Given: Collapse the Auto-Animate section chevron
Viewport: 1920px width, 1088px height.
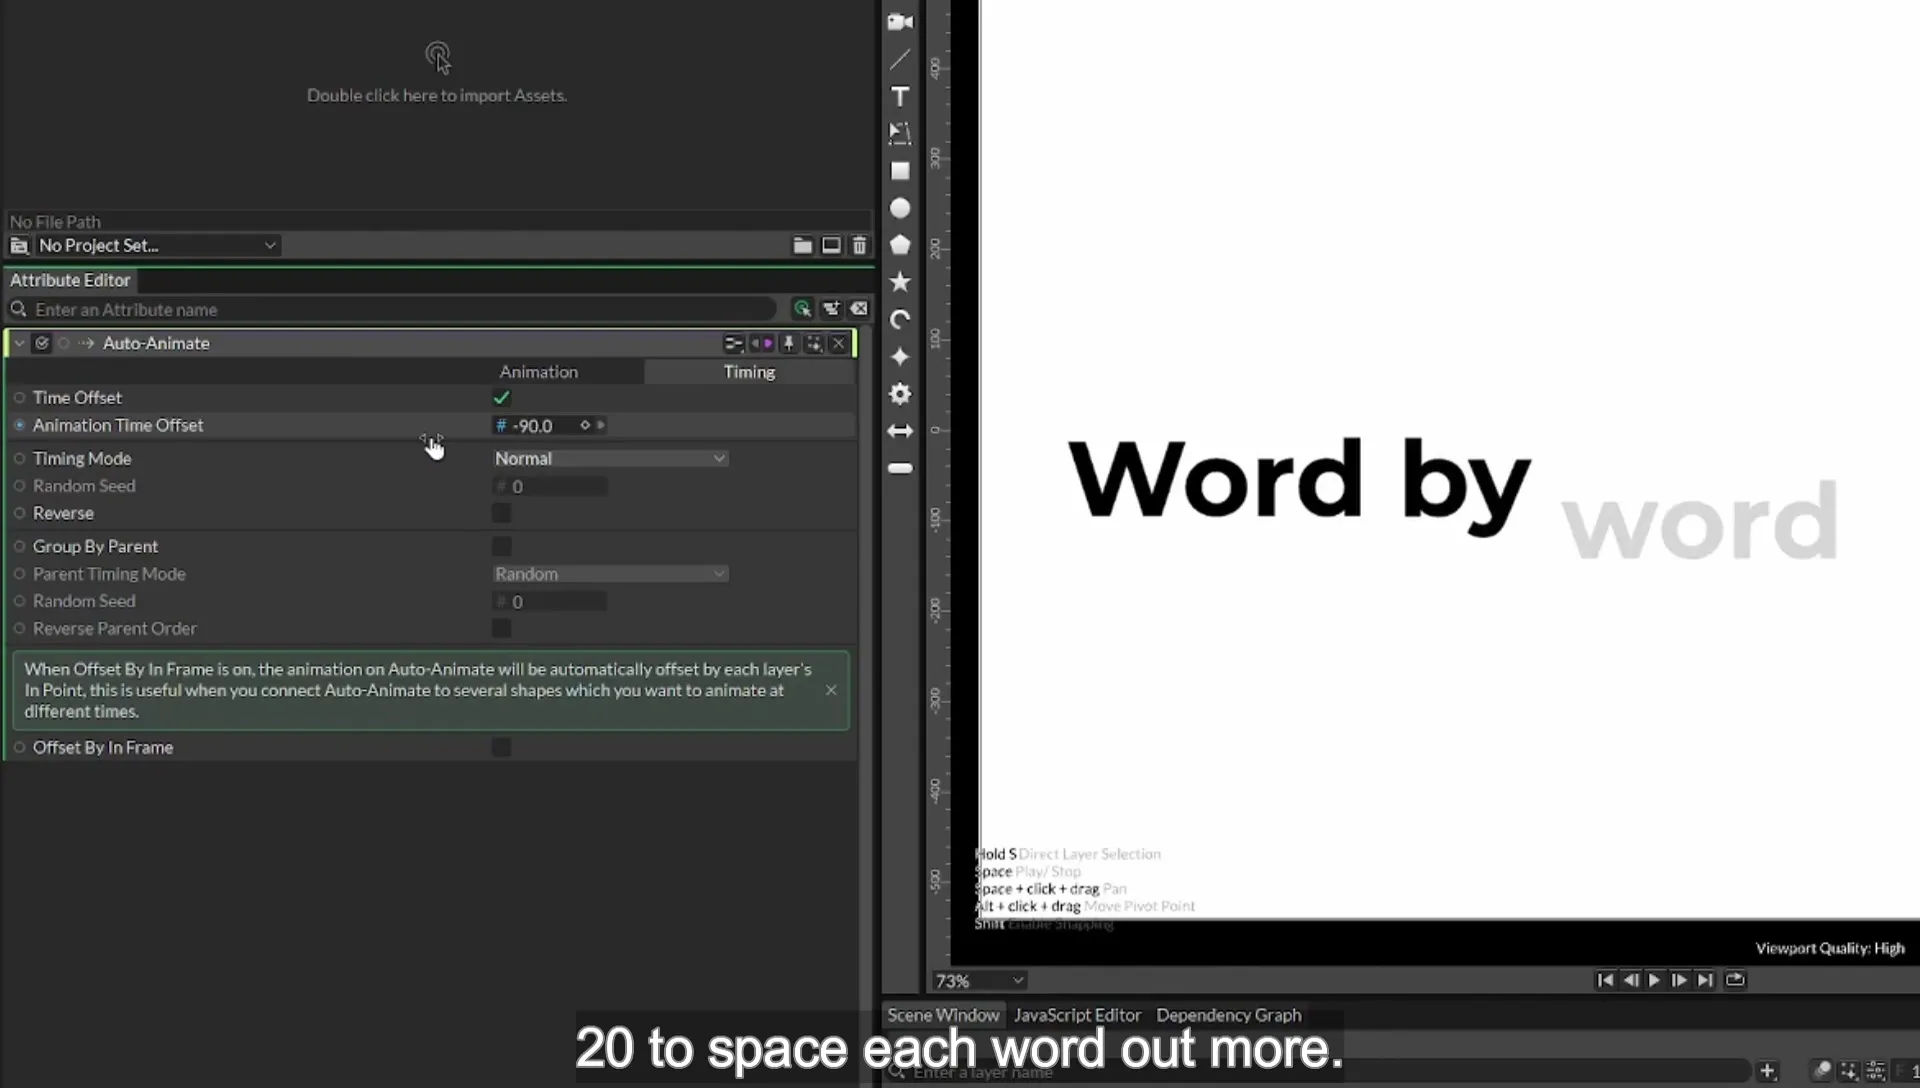Looking at the screenshot, I should 19,343.
